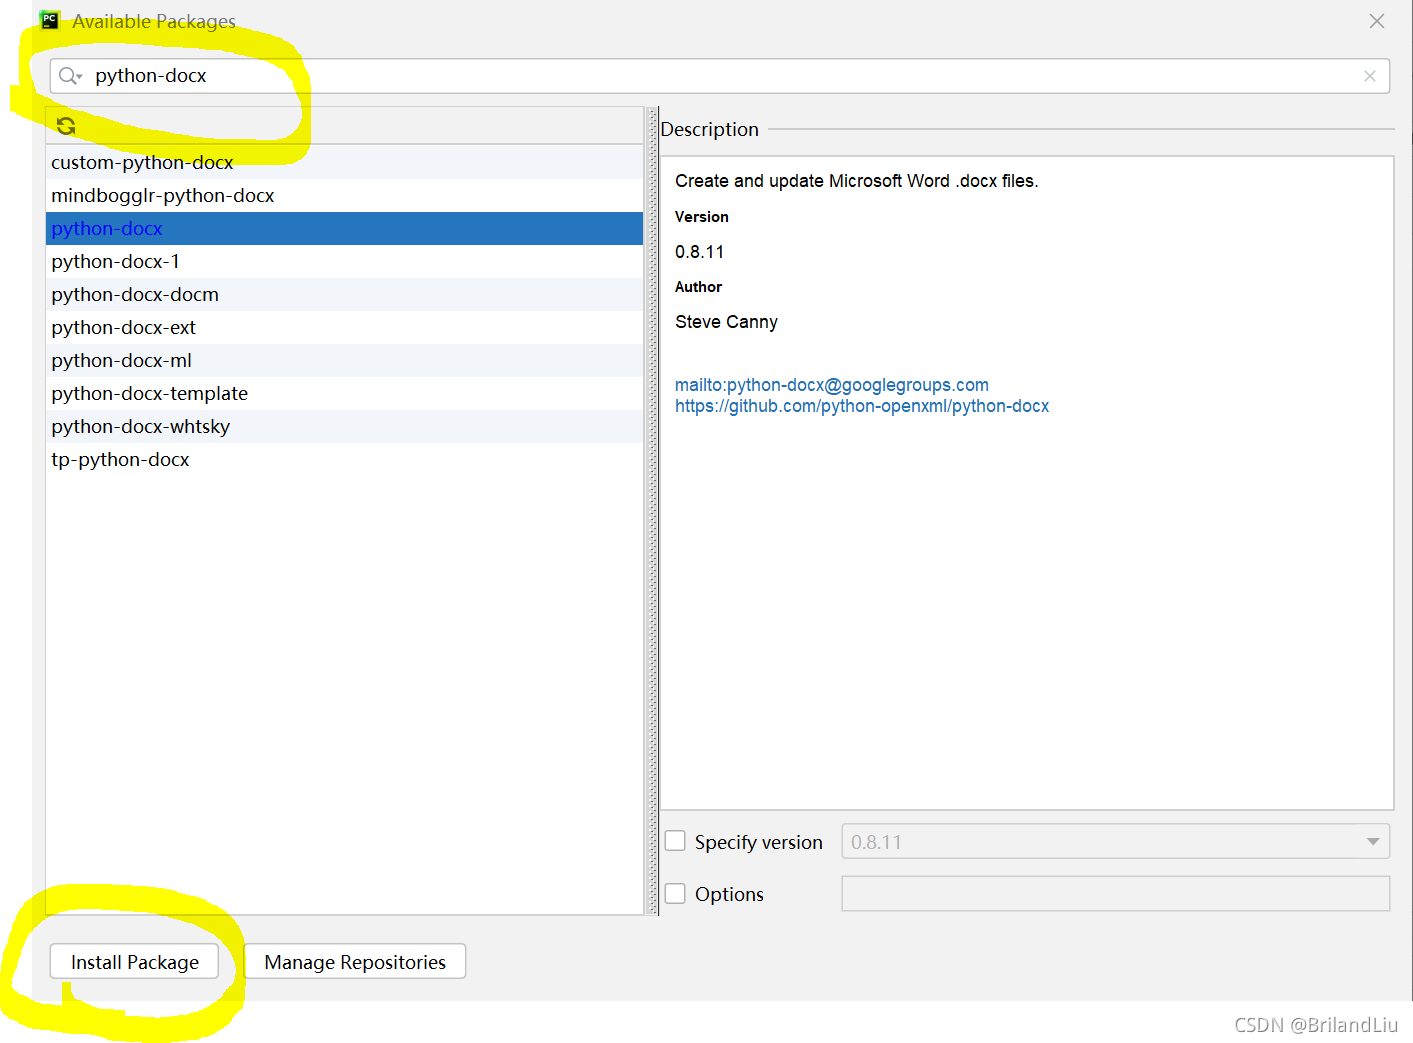Enable the Options checkbox
The width and height of the screenshot is (1413, 1043).
(676, 894)
